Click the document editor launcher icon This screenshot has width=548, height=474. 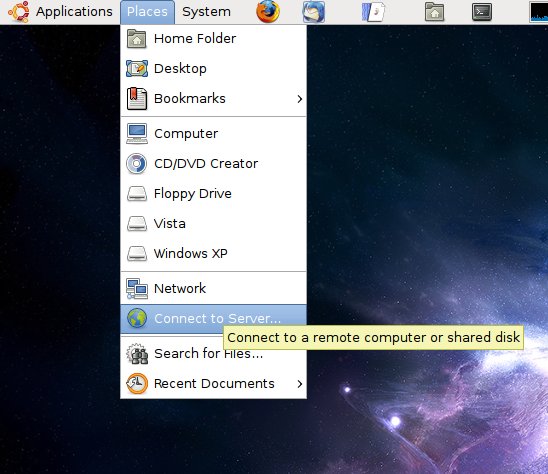(373, 12)
